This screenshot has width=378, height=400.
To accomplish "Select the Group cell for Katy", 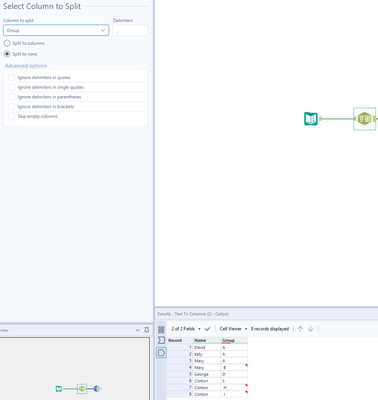I will [x=234, y=354].
